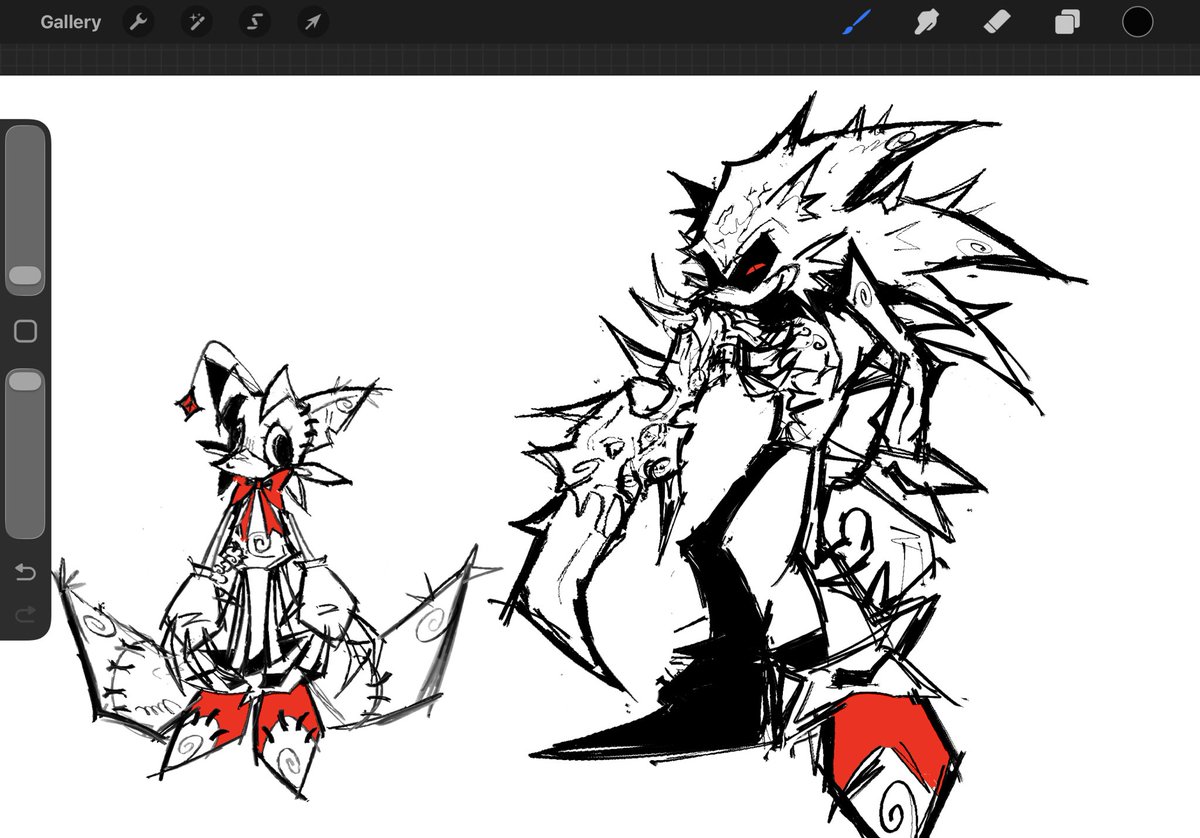The image size is (1200, 838).
Task: Open the Layers panel
Action: click(1067, 22)
